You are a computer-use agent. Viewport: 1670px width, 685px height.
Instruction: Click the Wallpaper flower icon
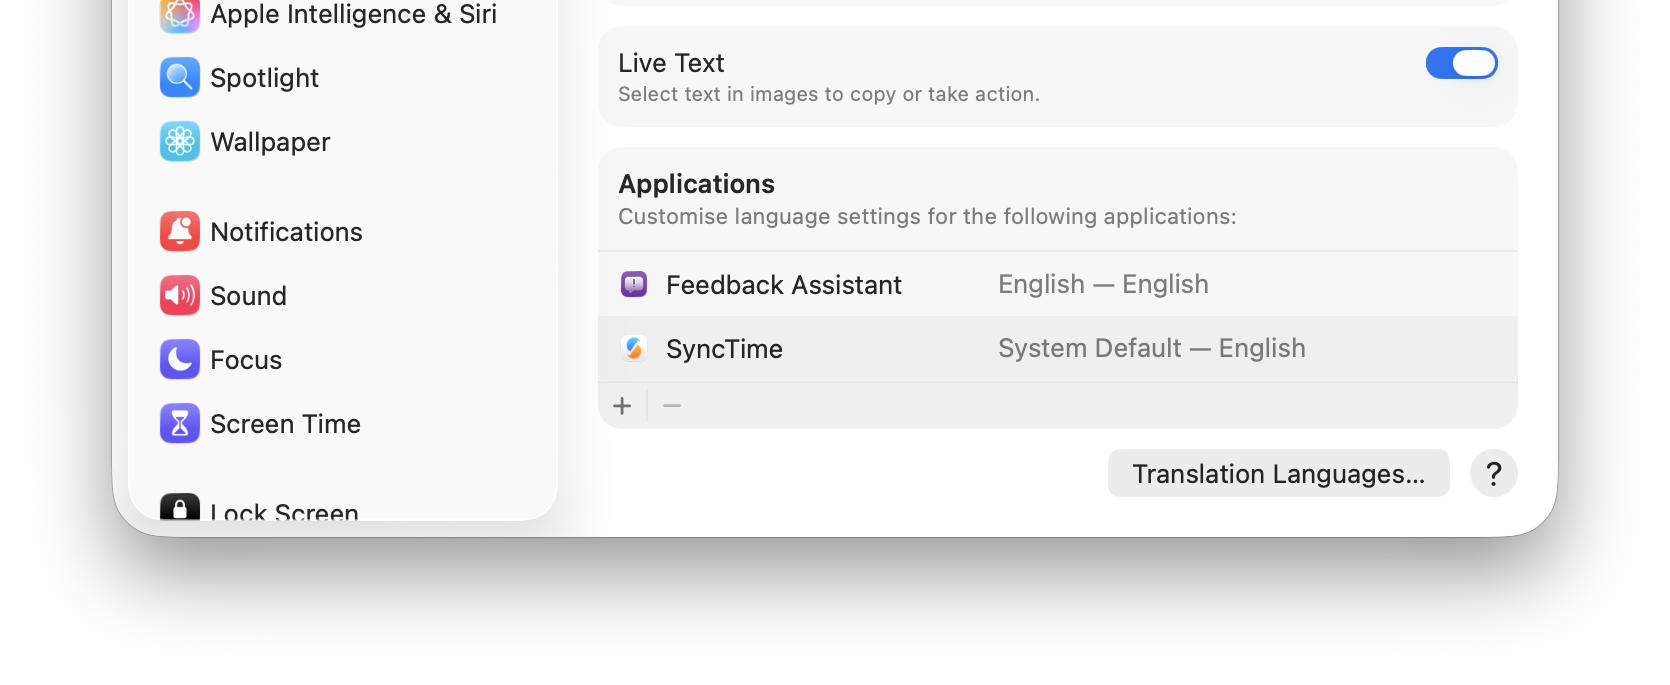[x=180, y=142]
